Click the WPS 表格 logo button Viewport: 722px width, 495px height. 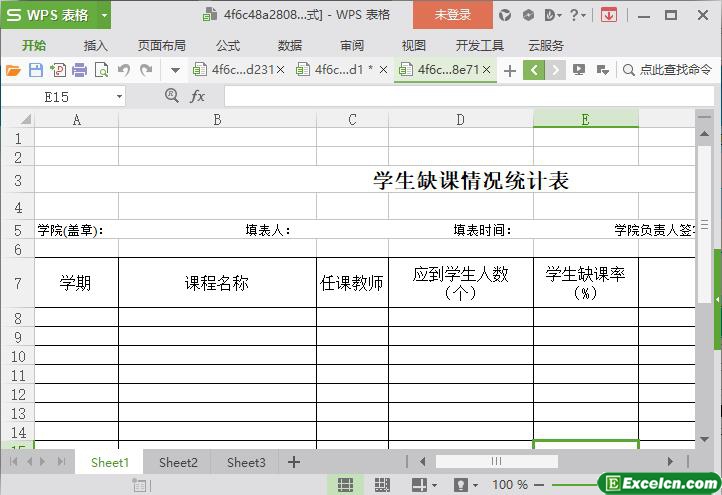pos(48,15)
